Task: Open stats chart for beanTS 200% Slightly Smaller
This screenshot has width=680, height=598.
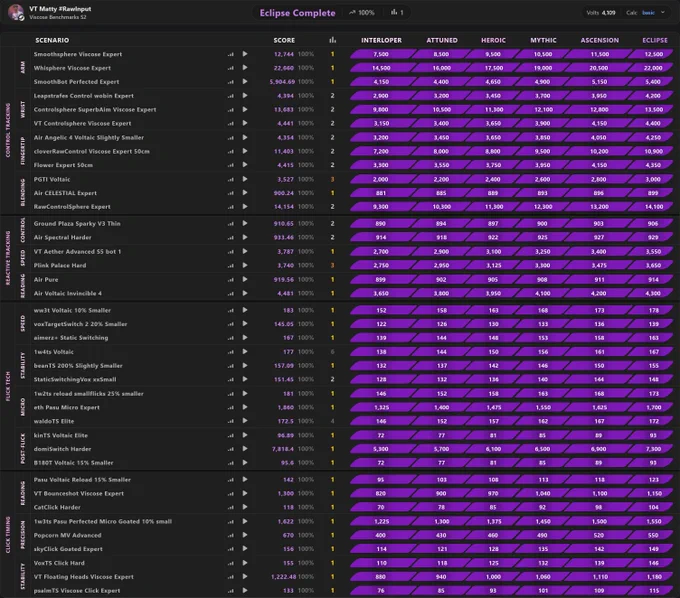Action: pyautogui.click(x=230, y=366)
